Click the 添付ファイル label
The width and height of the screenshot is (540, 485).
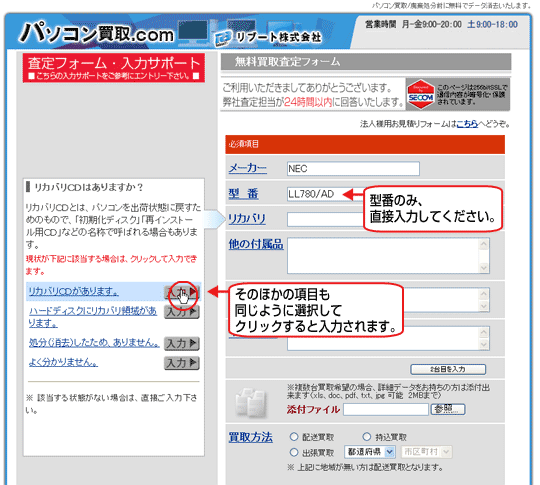[x=313, y=410]
